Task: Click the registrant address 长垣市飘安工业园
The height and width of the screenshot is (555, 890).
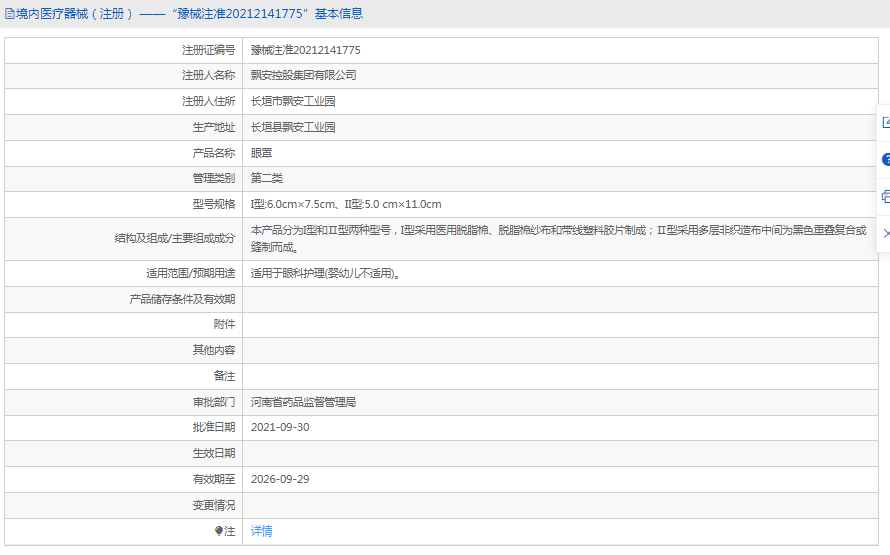Action: [x=293, y=101]
